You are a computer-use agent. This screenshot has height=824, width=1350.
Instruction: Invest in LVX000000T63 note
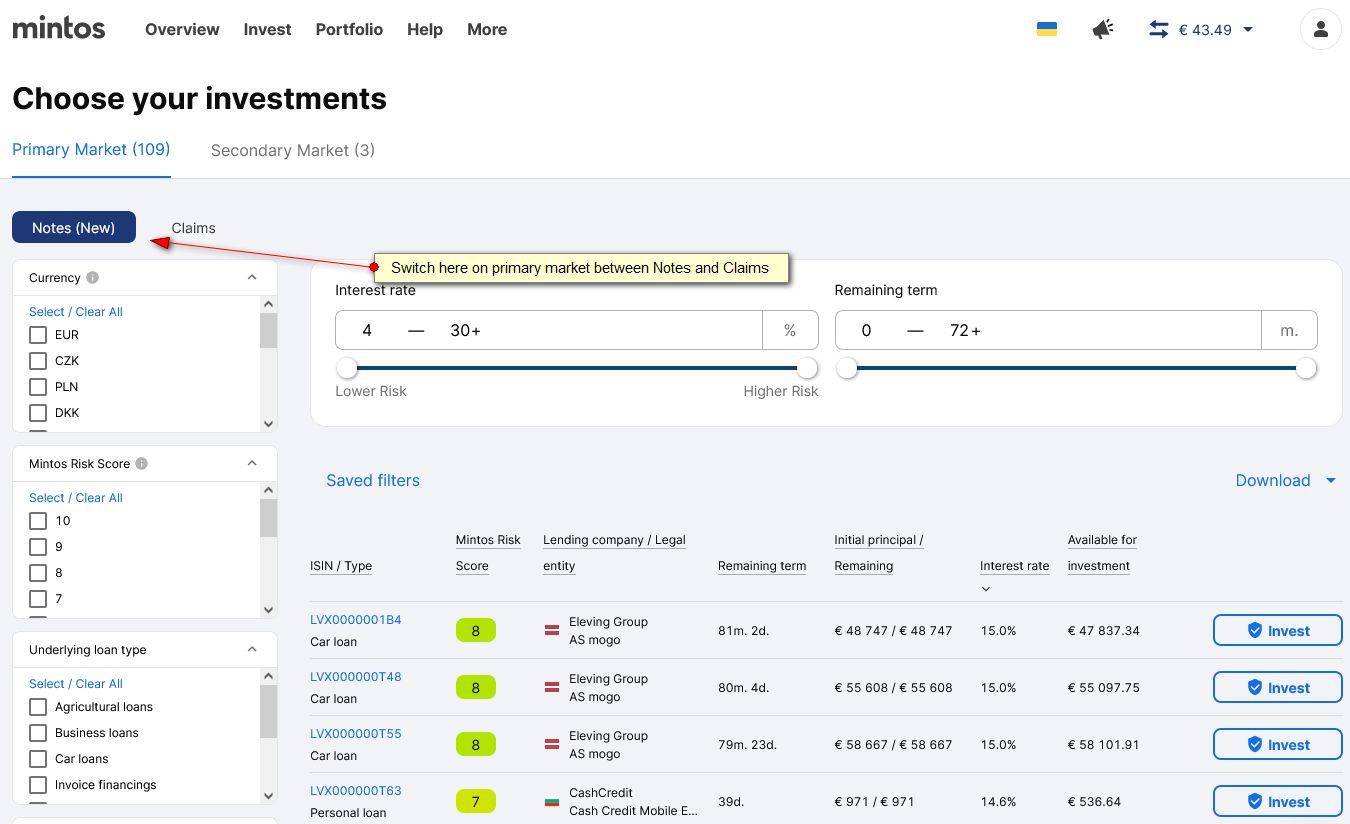1277,802
